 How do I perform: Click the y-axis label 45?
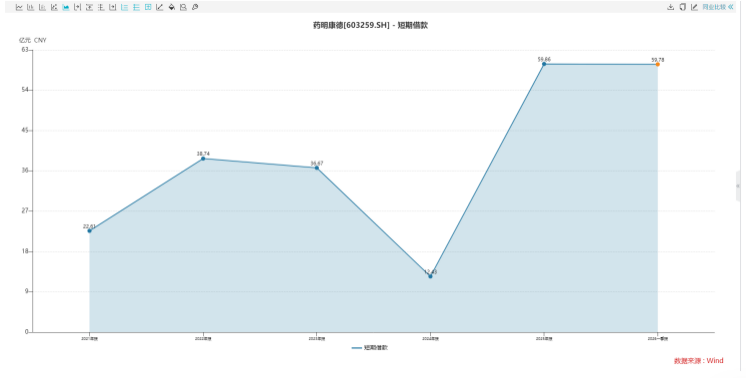point(25,130)
